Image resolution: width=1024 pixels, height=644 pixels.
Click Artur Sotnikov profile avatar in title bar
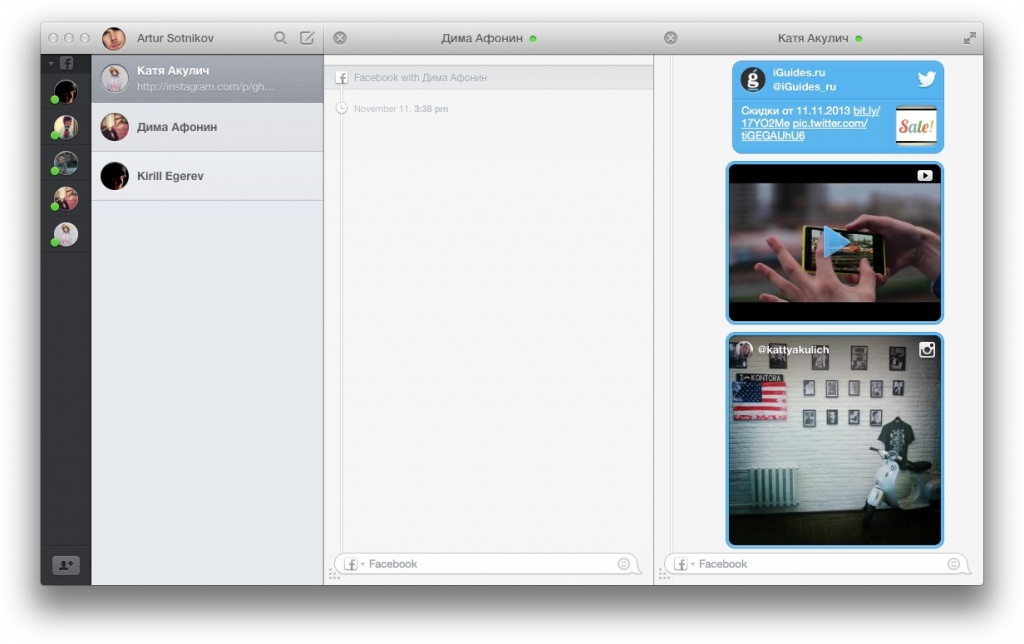114,38
